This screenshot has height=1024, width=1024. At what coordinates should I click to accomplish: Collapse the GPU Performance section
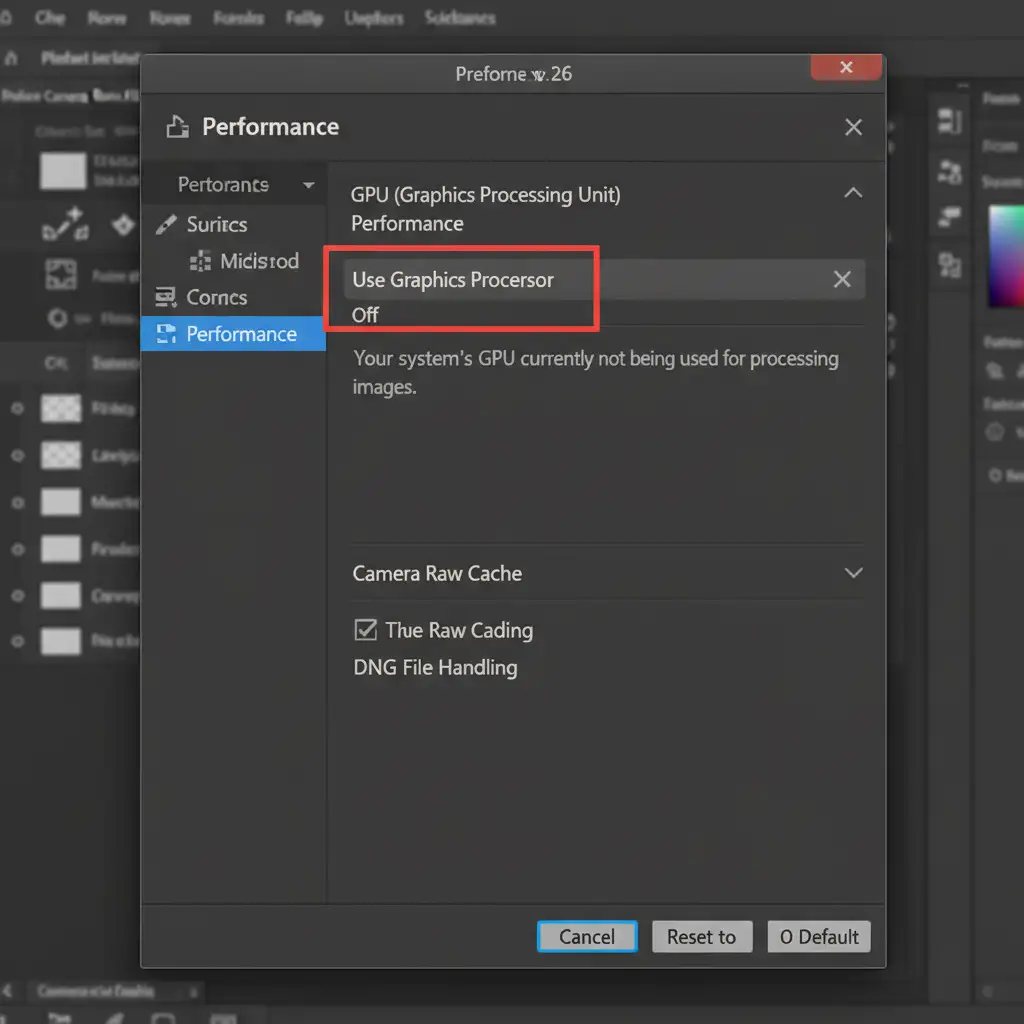853,193
